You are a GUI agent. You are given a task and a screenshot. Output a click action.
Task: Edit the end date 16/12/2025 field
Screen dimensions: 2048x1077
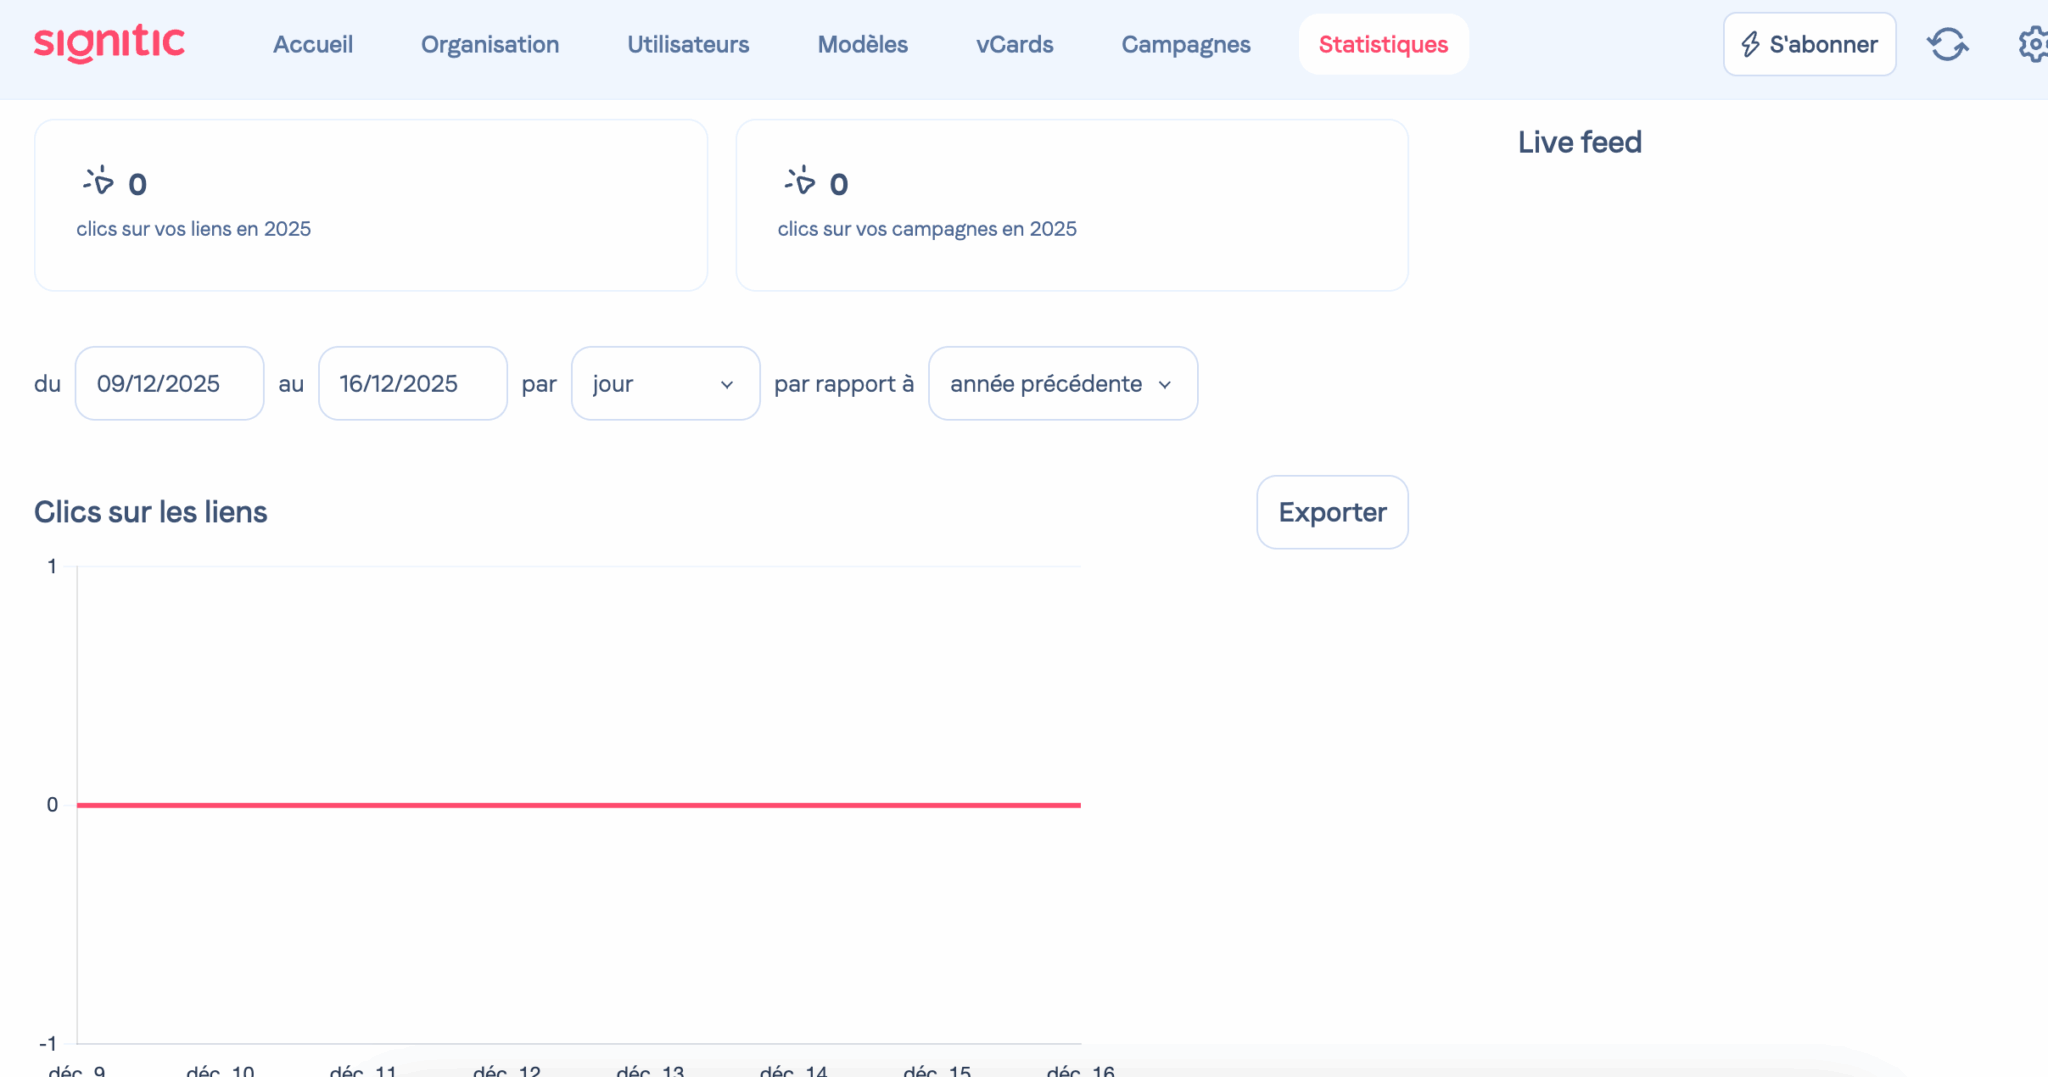pos(413,383)
